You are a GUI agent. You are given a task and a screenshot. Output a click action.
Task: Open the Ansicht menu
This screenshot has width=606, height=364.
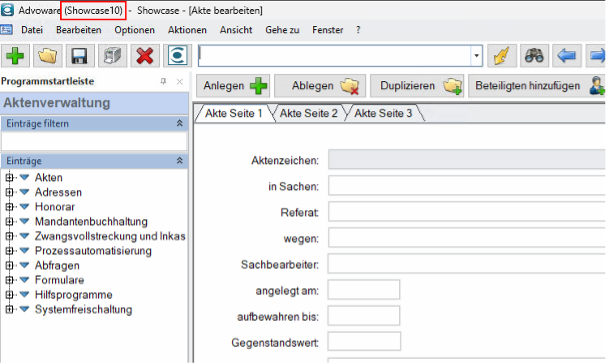pos(236,30)
